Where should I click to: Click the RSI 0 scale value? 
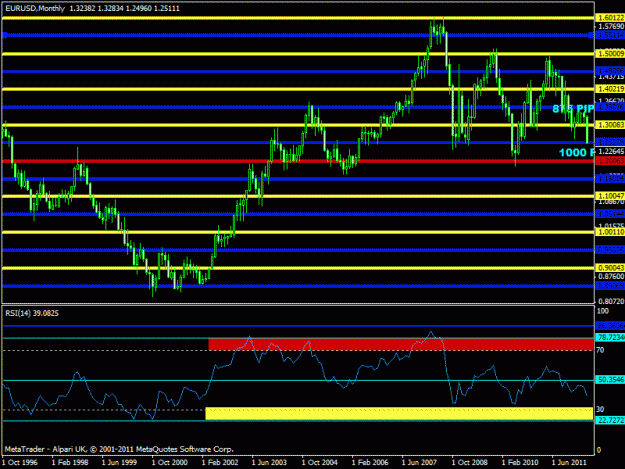599,450
